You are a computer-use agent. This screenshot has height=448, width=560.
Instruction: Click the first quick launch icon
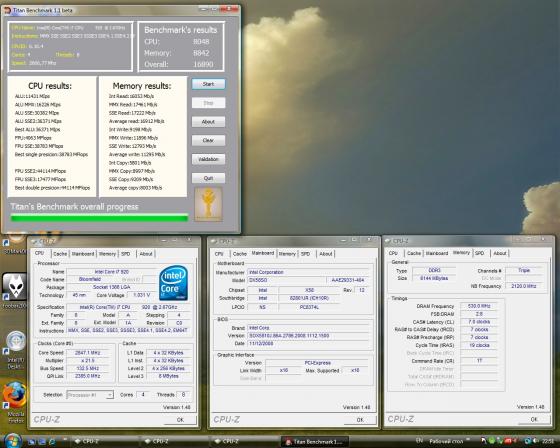click(x=32, y=442)
